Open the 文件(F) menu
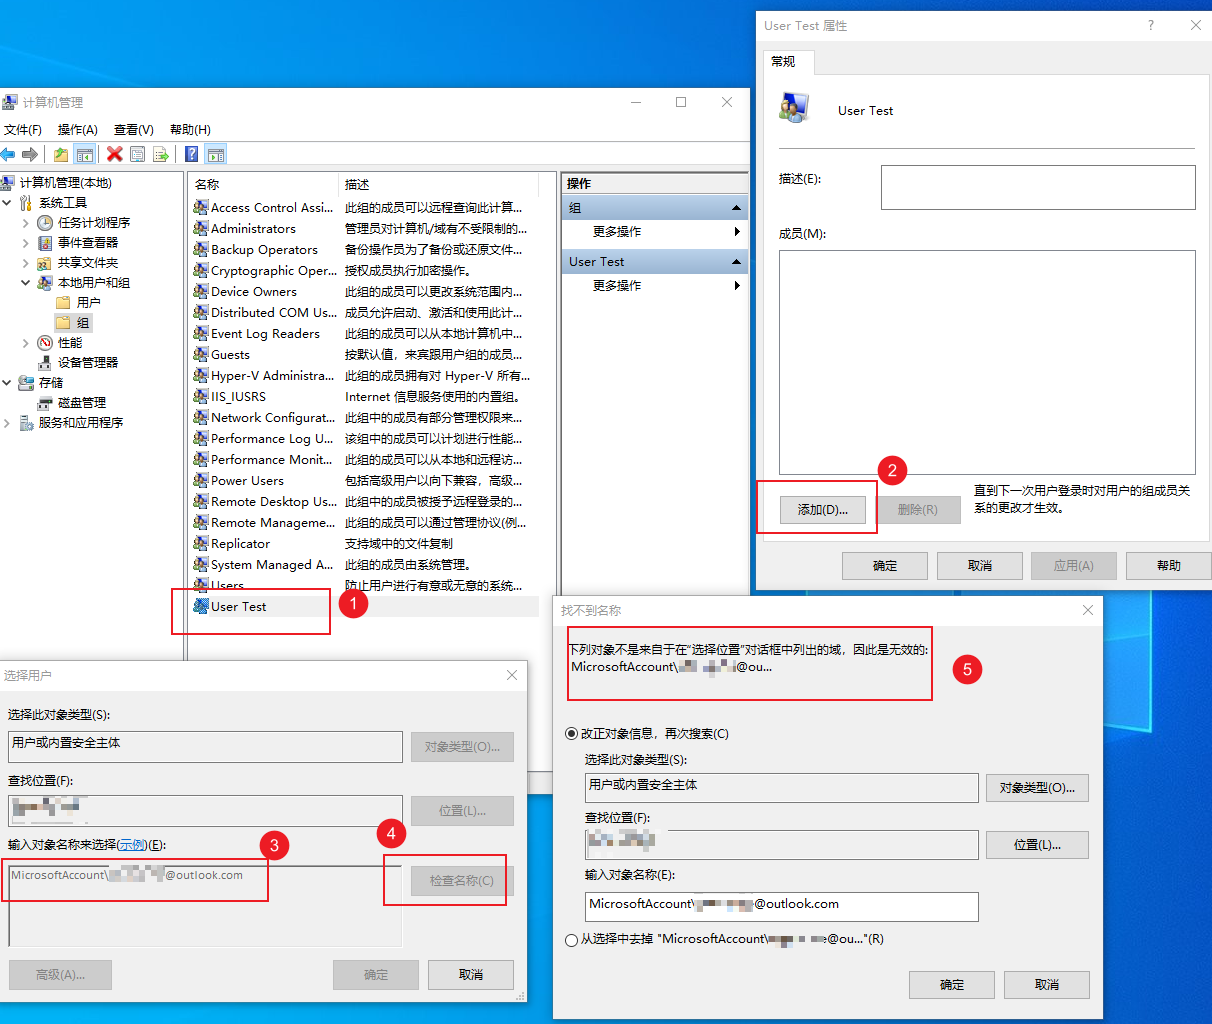This screenshot has width=1212, height=1024. point(23,130)
